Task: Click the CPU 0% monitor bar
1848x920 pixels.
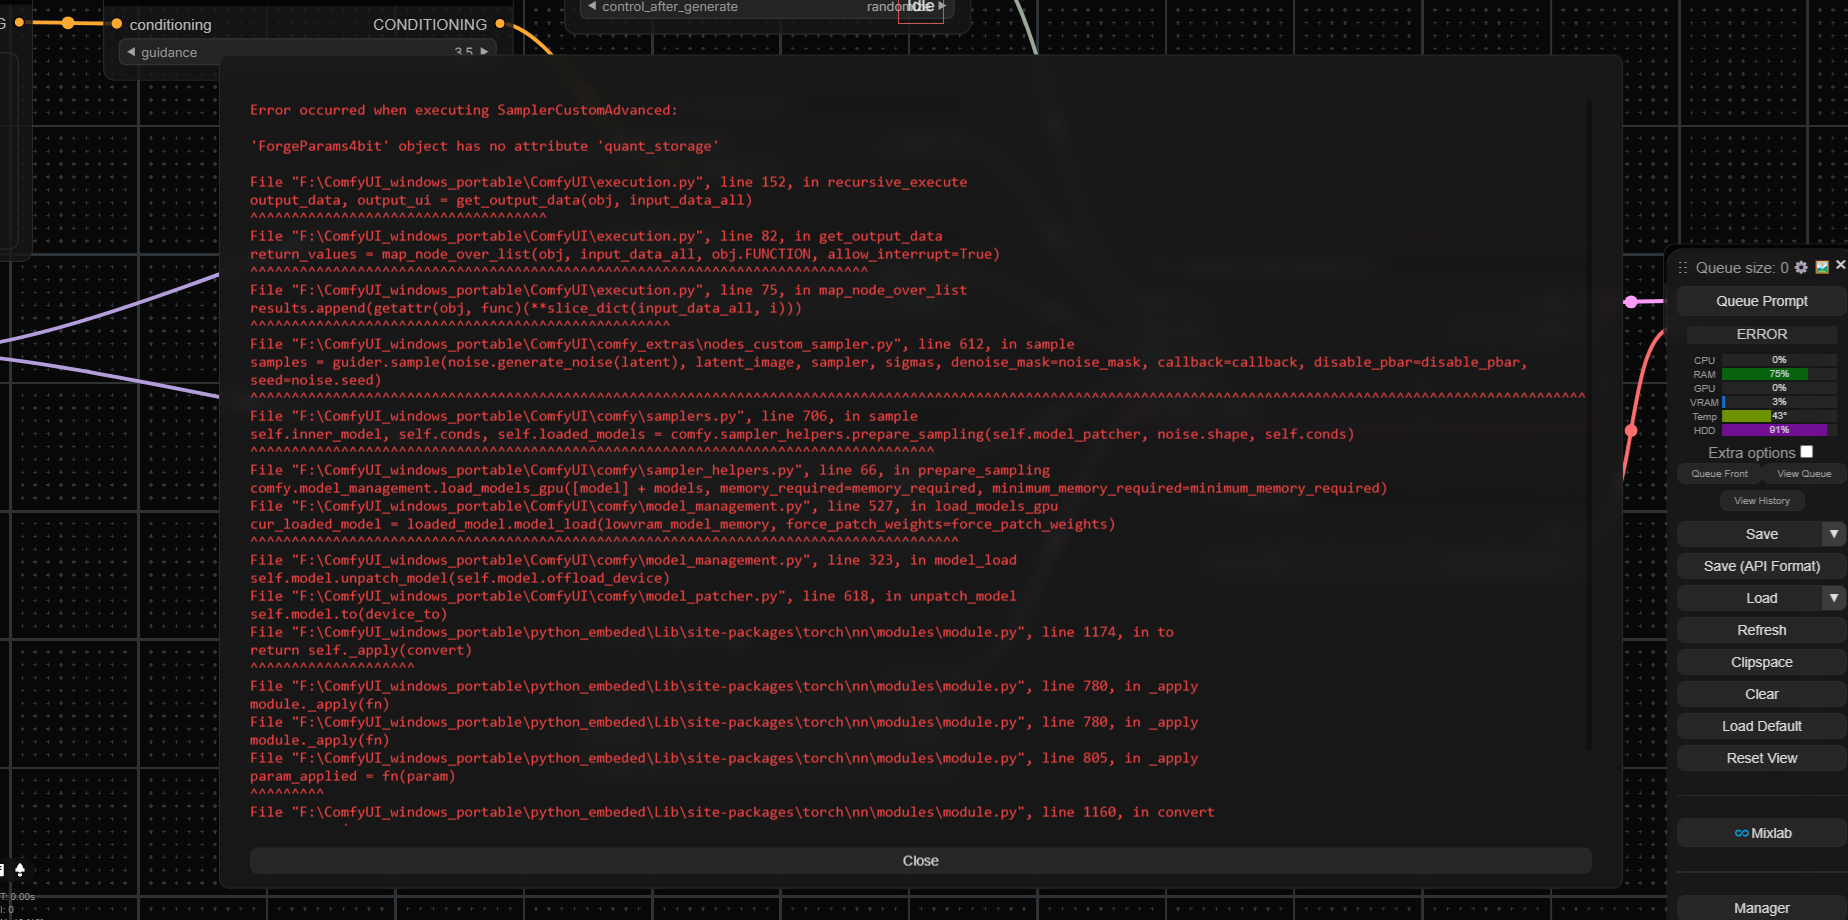Action: coord(1778,360)
